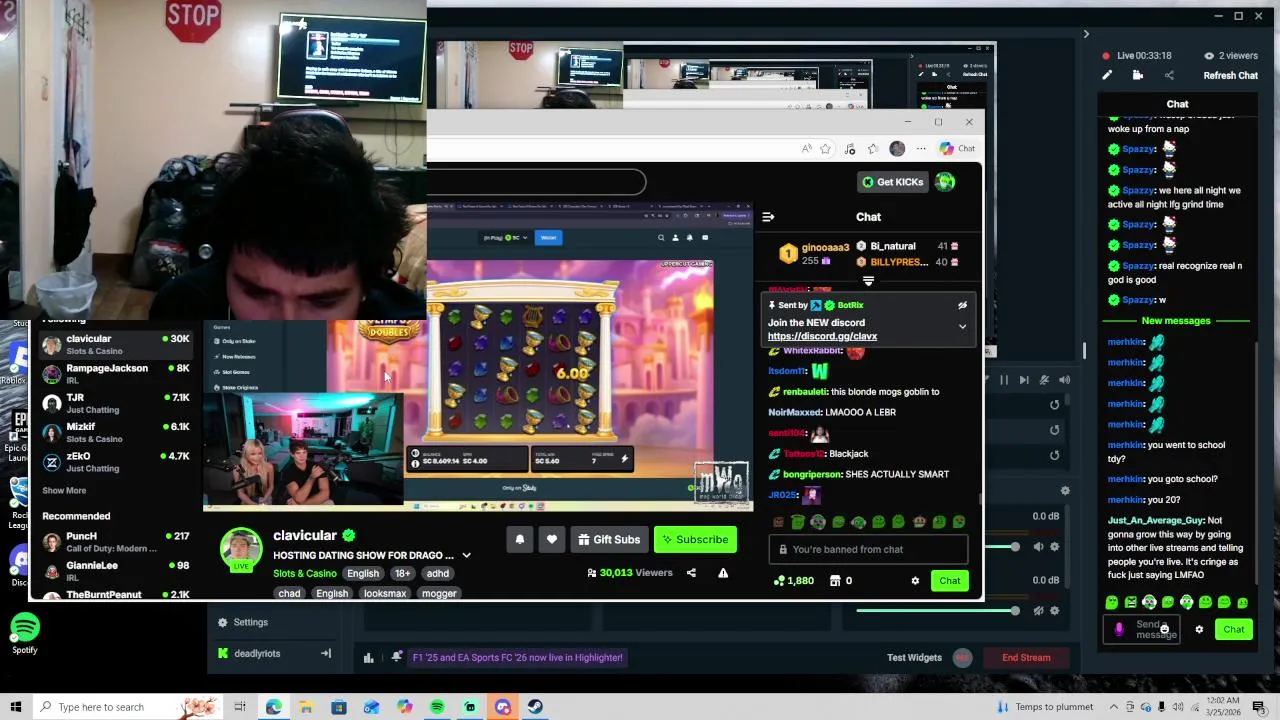Click the mogger tag
The width and height of the screenshot is (1280, 720).
tap(439, 594)
